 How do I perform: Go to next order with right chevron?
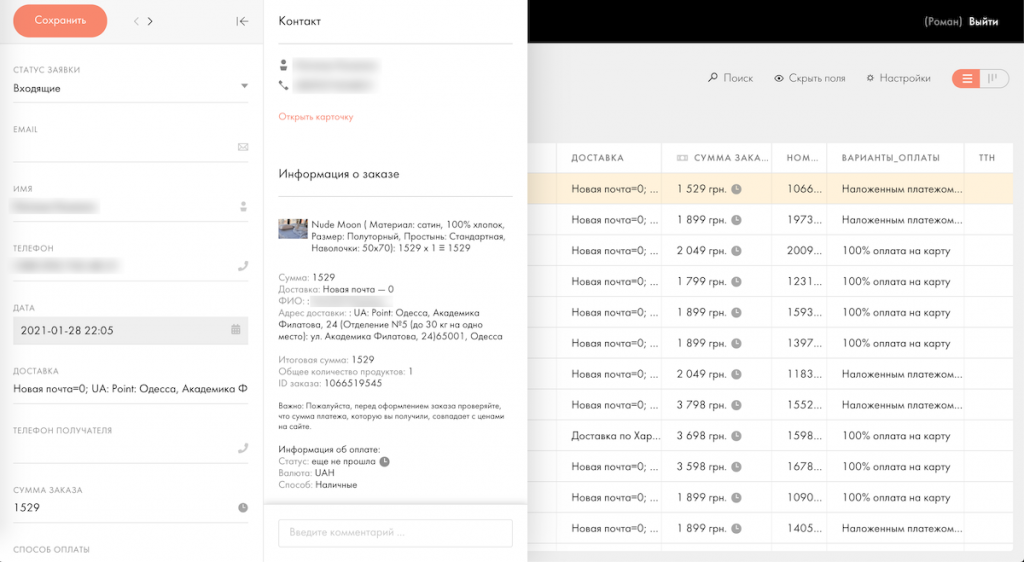coord(150,21)
